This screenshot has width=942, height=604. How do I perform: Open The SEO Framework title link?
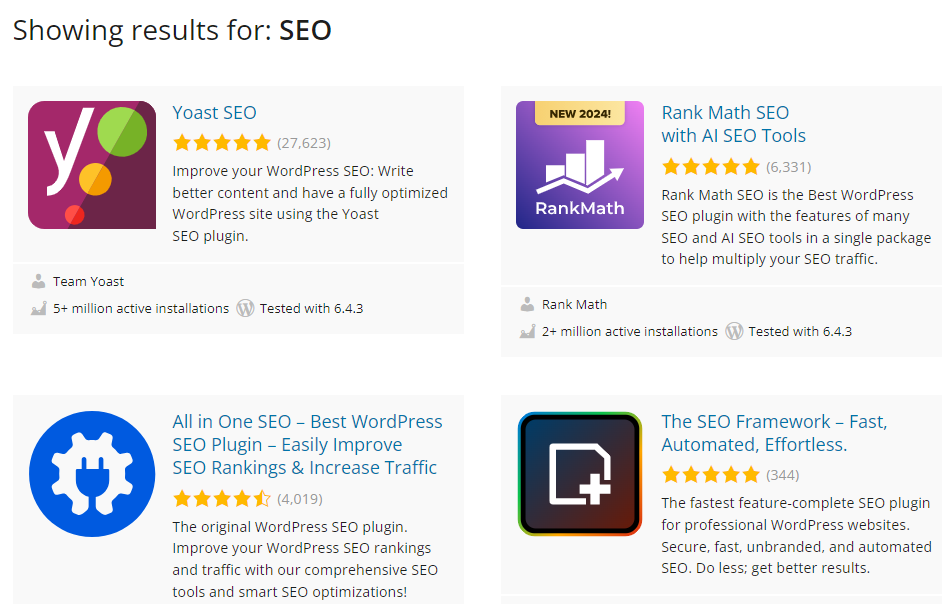(x=773, y=433)
